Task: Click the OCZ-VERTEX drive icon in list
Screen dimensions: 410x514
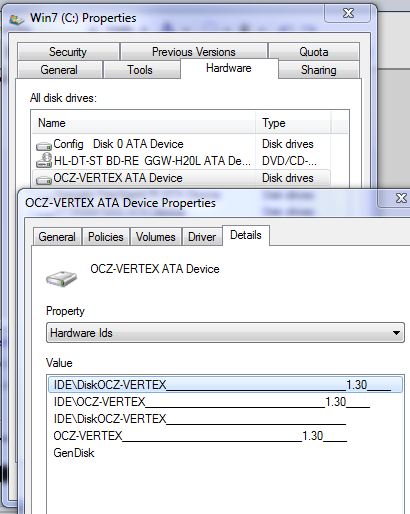Action: point(44,180)
